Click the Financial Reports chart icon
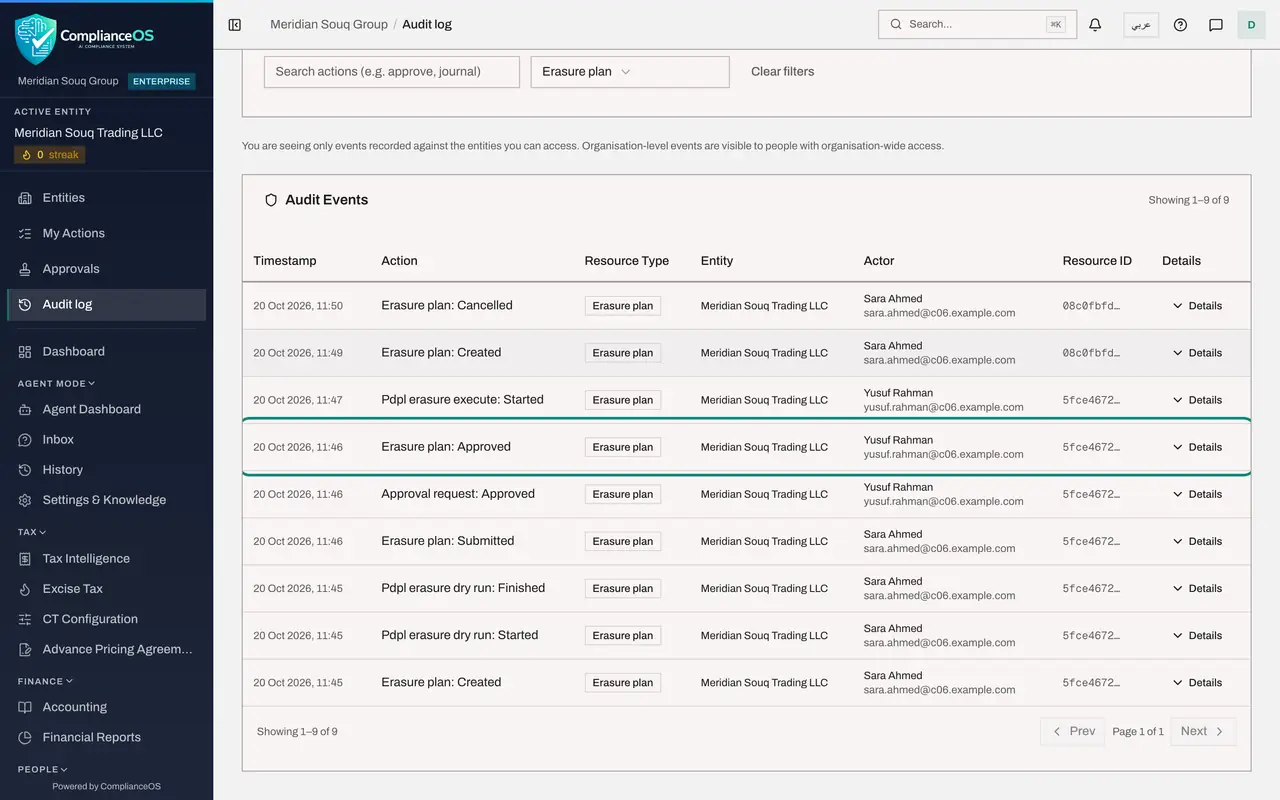 coord(25,737)
